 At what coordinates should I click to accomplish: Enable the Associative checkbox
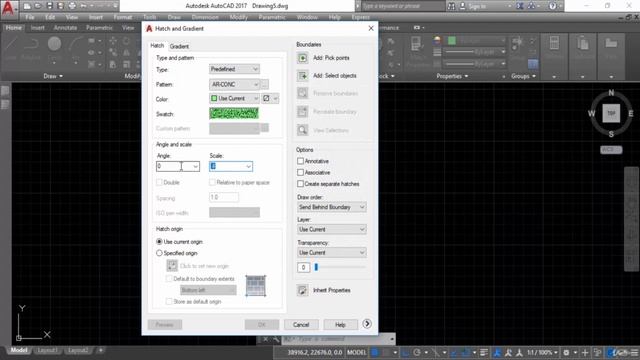point(300,173)
